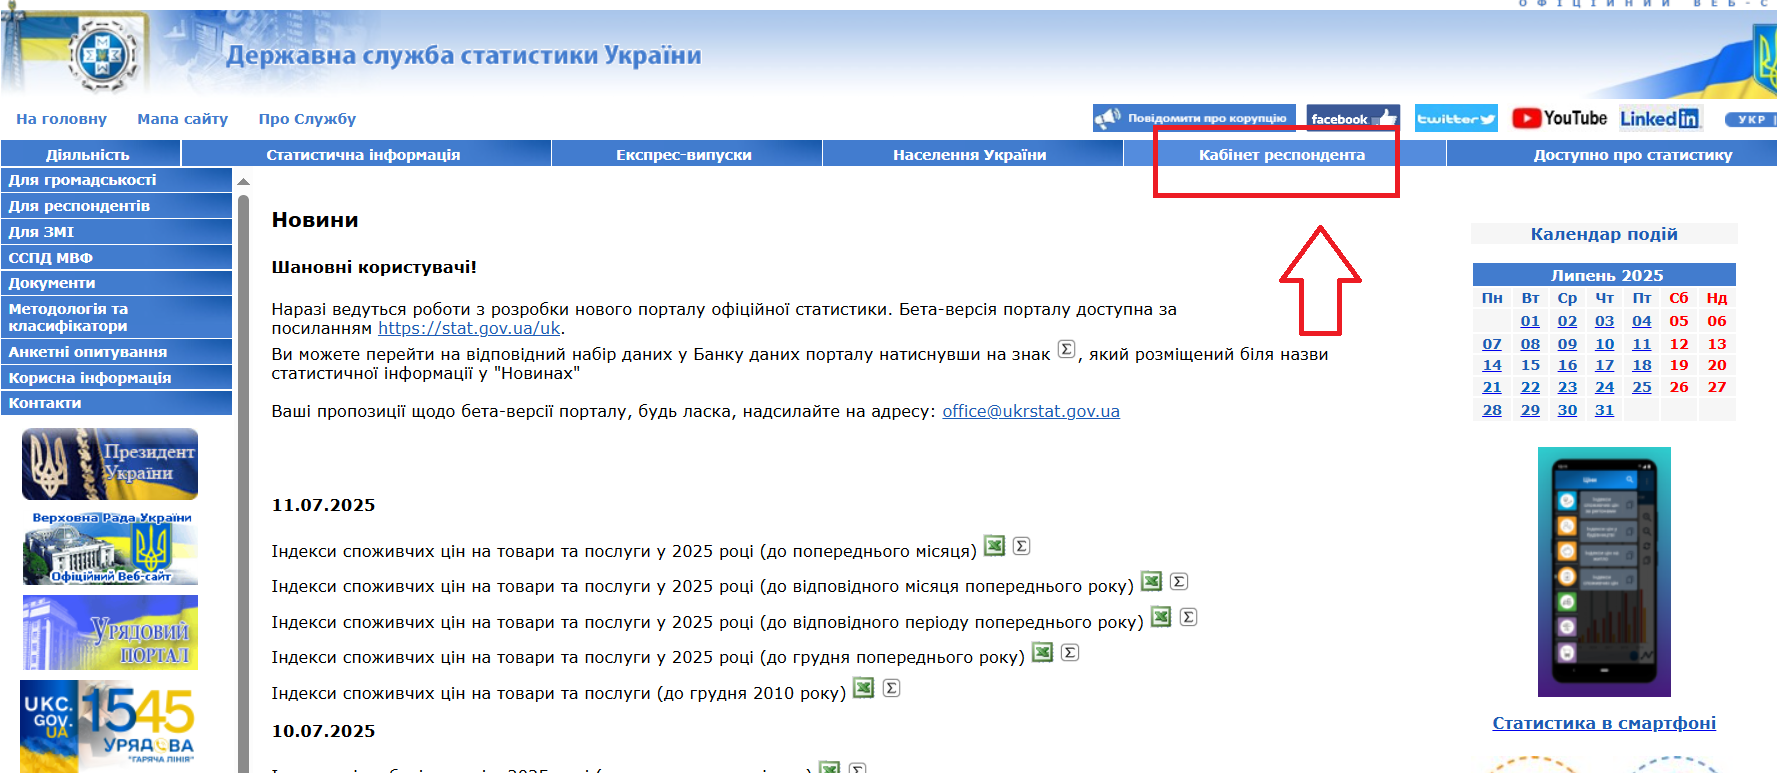The height and width of the screenshot is (773, 1777).
Task: Select 'ССПД МВФ' in sidebar
Action: (116, 257)
